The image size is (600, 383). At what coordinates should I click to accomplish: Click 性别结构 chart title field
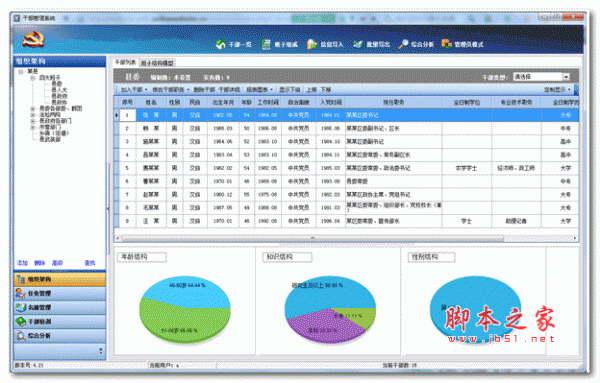432,257
